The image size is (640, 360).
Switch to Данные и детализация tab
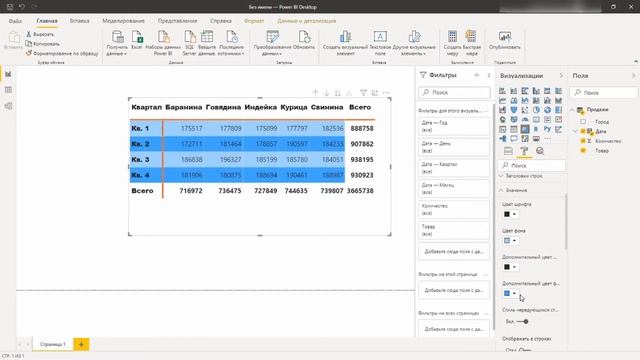point(307,21)
